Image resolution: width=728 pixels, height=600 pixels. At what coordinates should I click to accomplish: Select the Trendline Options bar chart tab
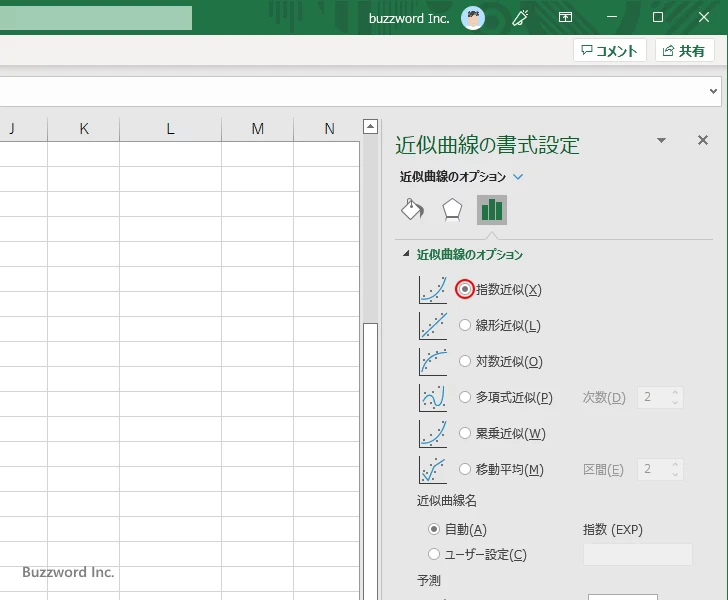492,210
